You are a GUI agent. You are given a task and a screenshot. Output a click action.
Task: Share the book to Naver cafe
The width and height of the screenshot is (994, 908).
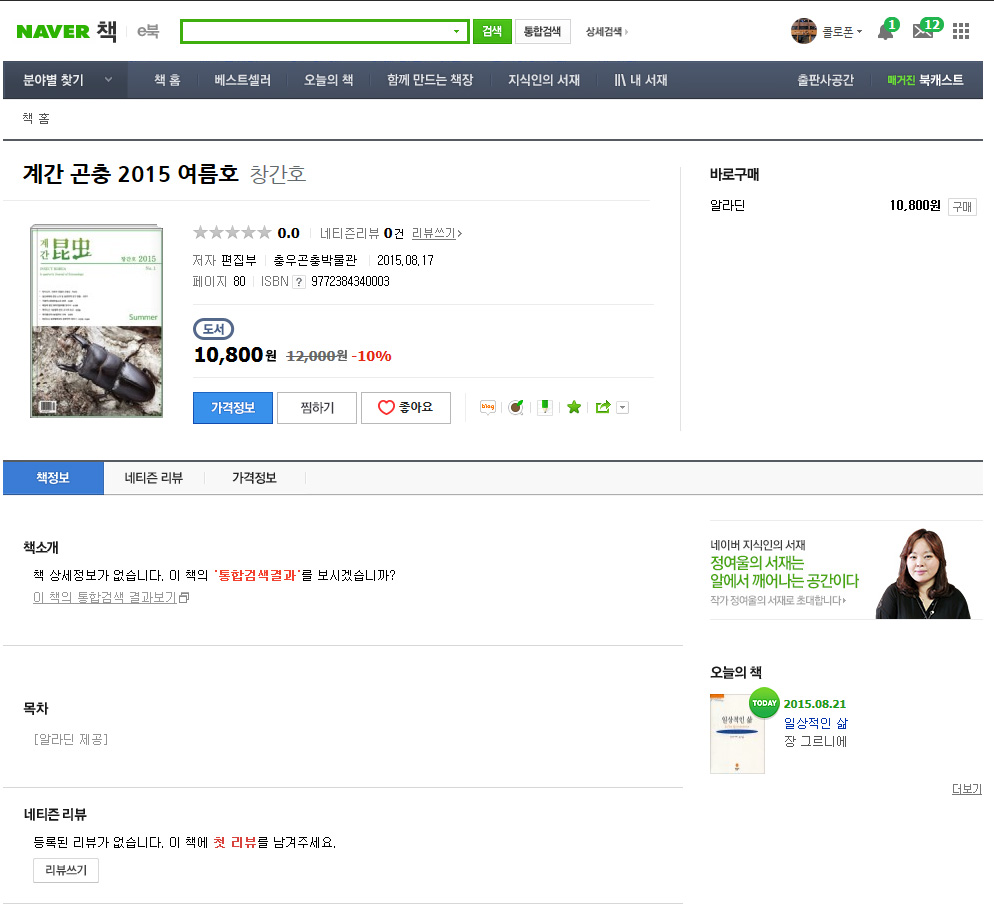pyautogui.click(x=516, y=407)
